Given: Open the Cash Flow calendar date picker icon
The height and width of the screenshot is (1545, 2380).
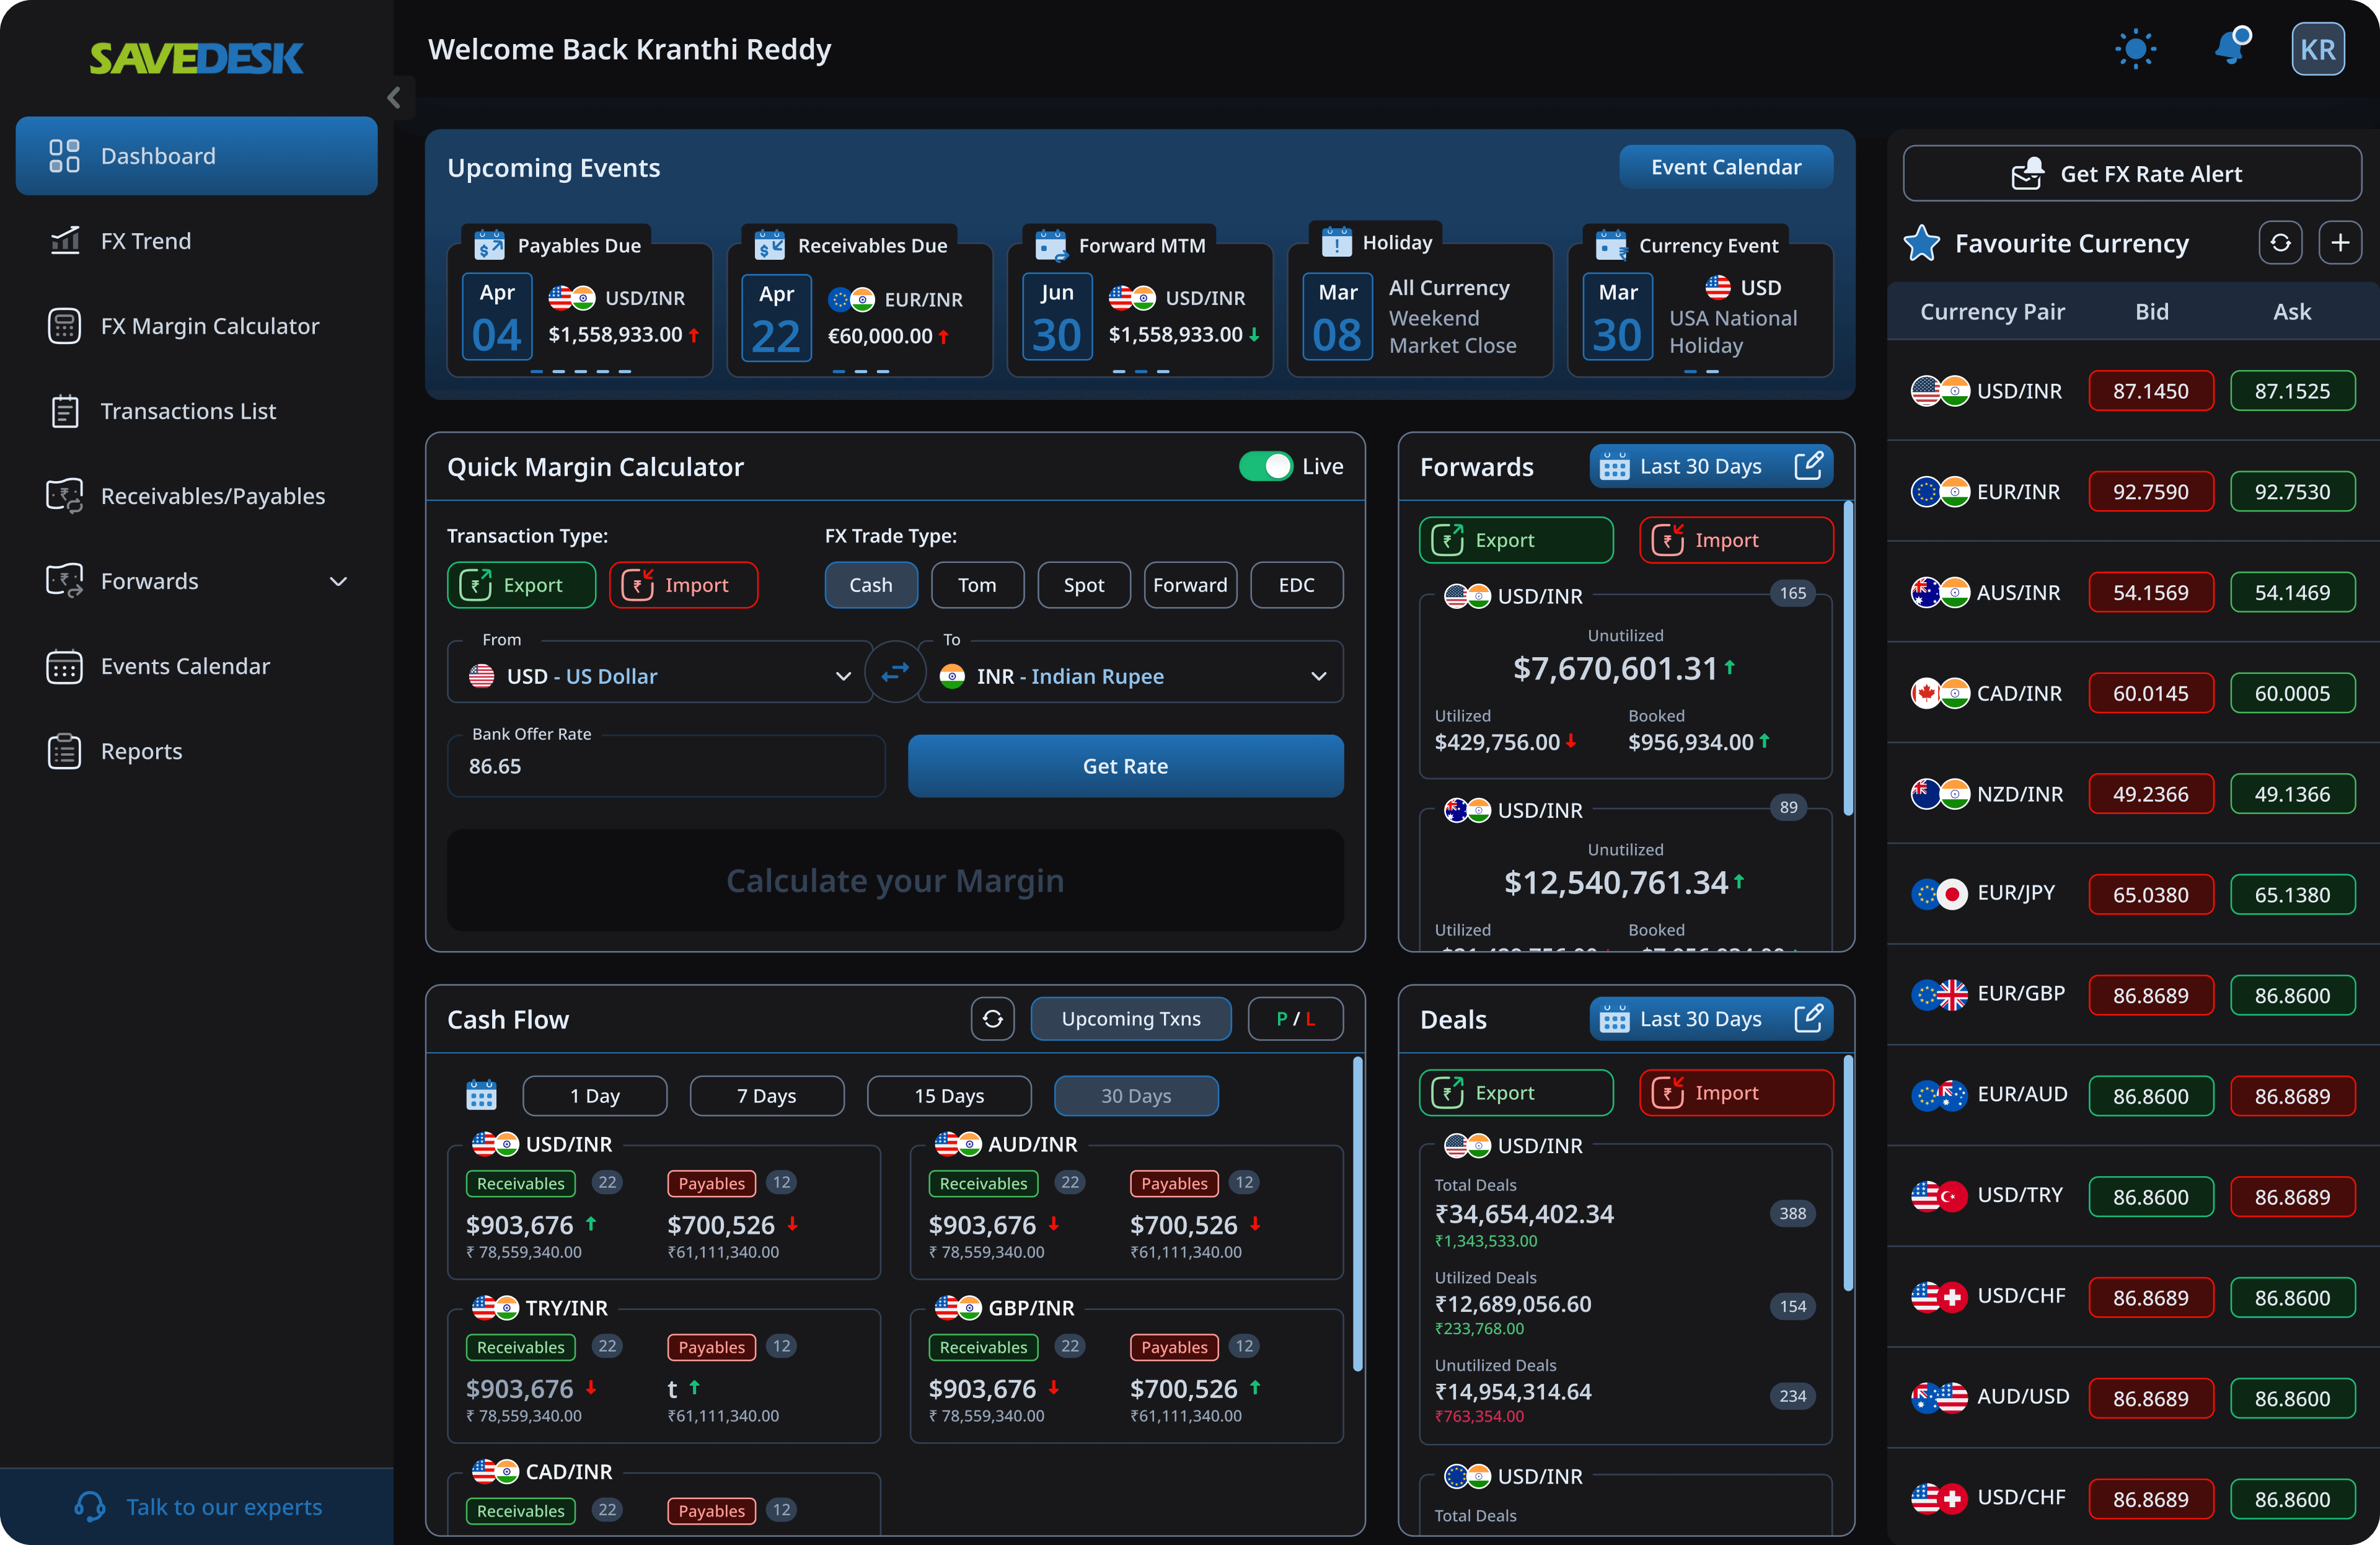Looking at the screenshot, I should pyautogui.click(x=481, y=1095).
